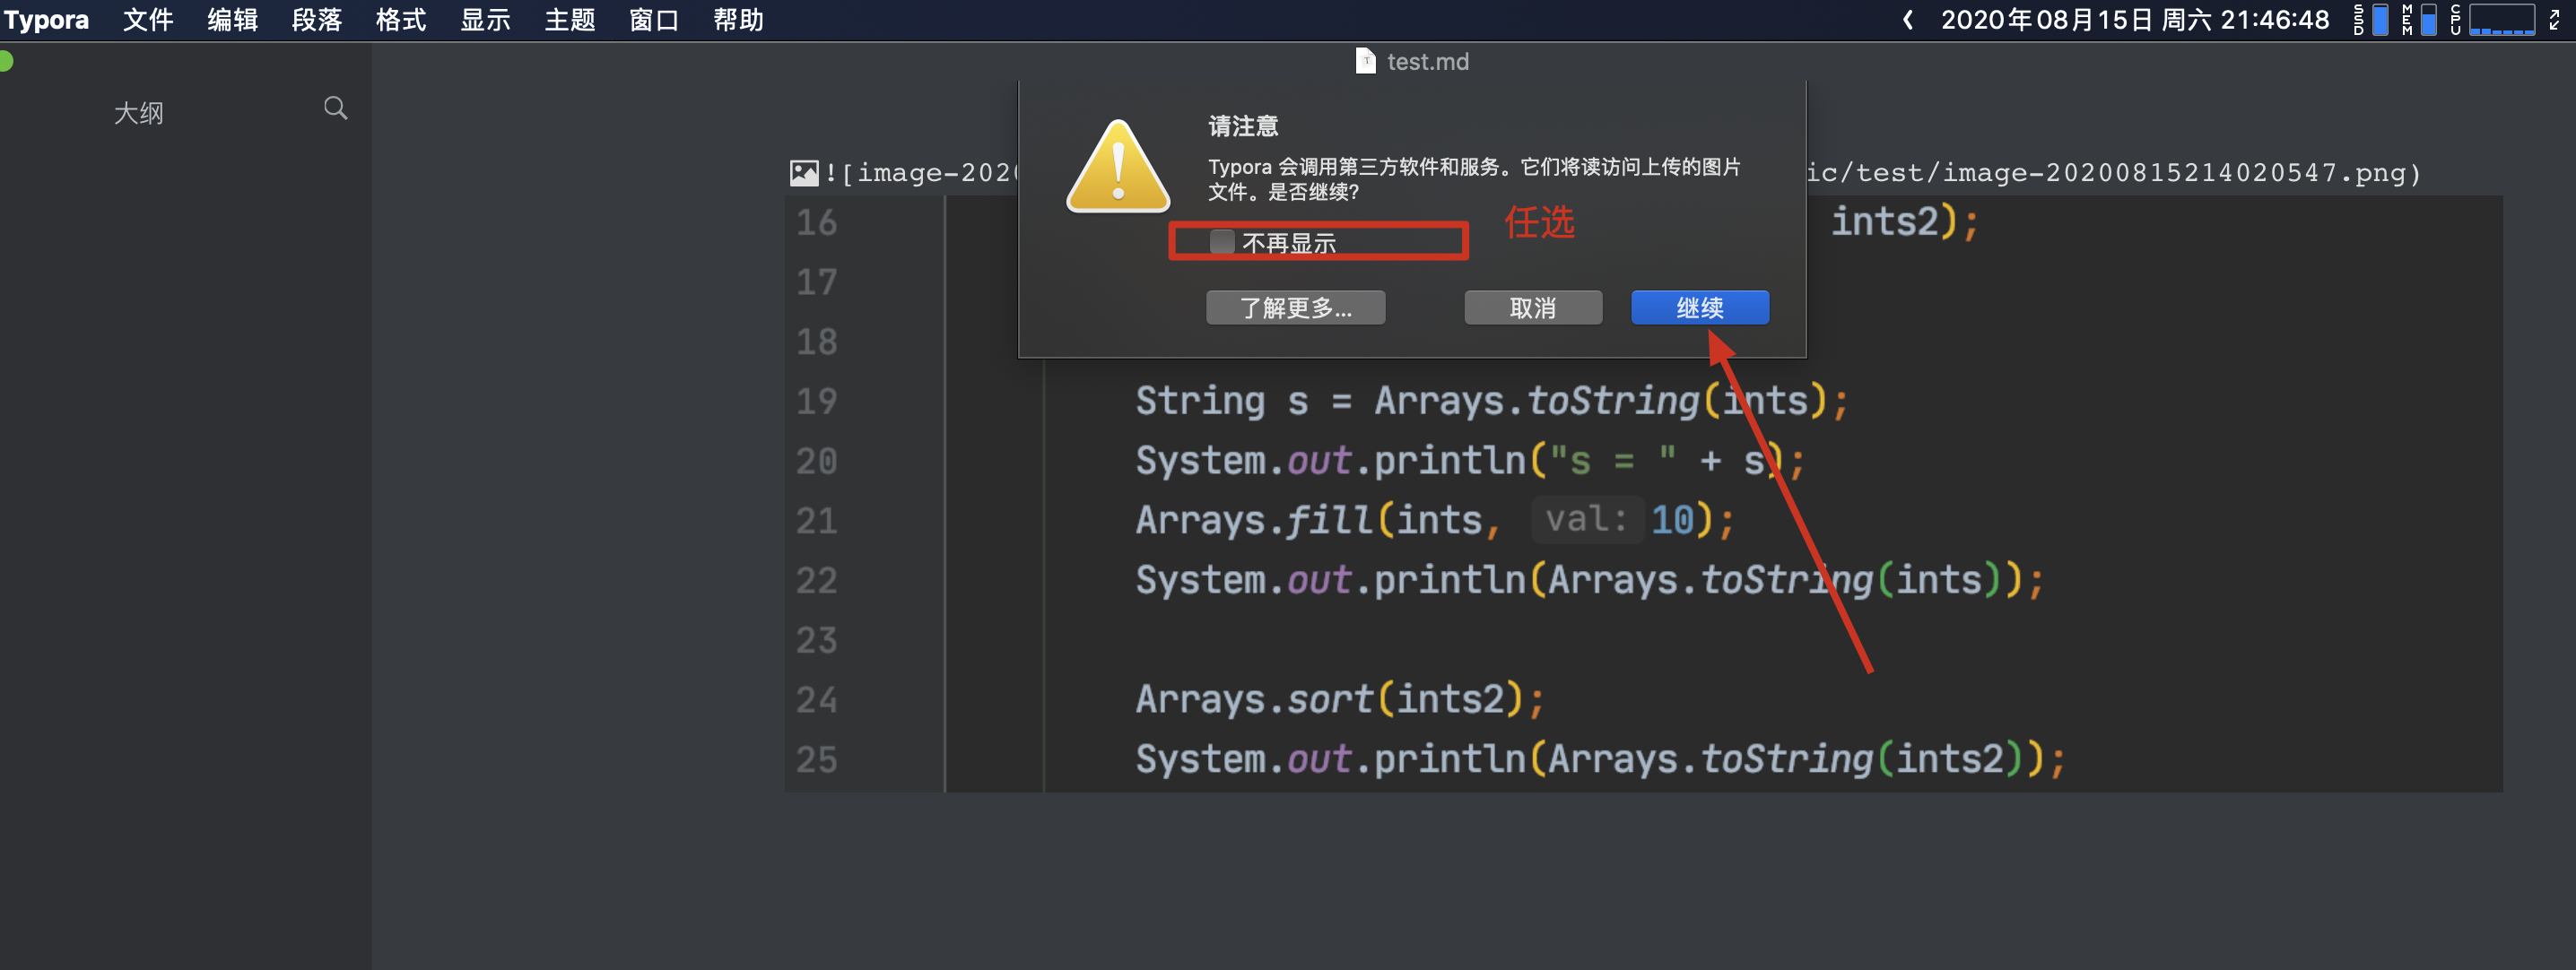The image size is (2576, 970).
Task: Open the 文件 menu
Action: pyautogui.click(x=148, y=20)
